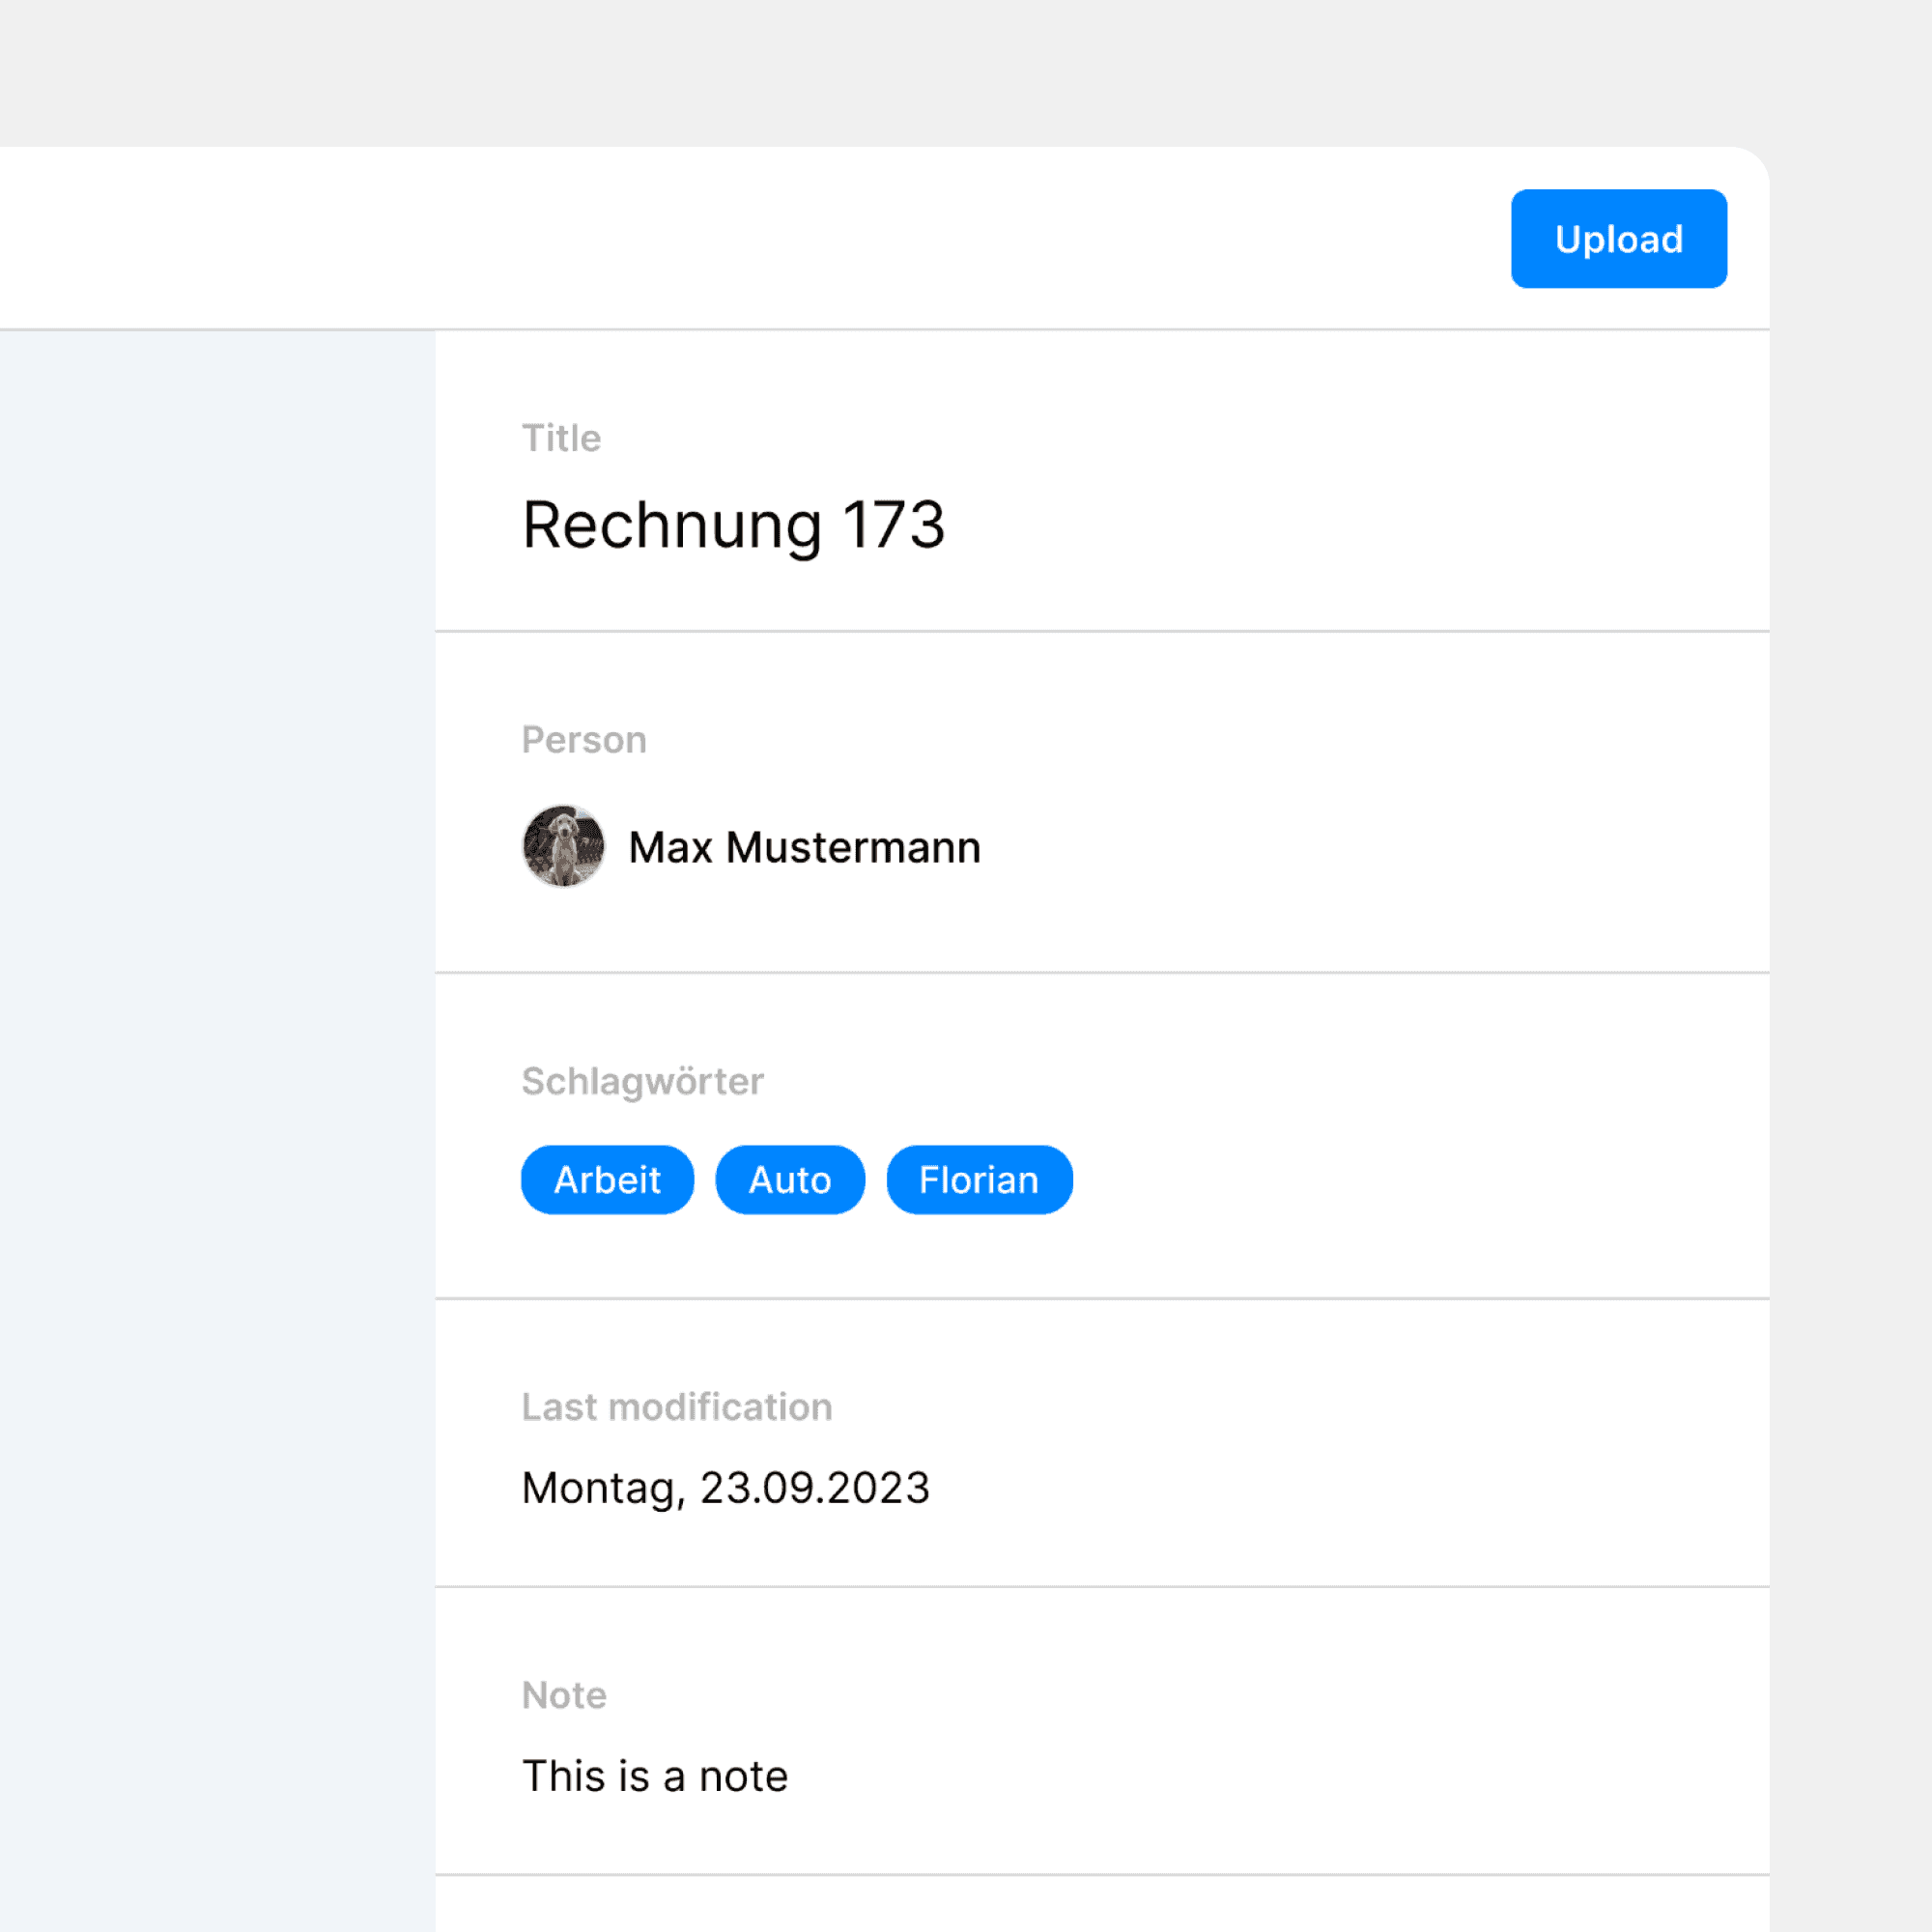
Task: Click the Last modification label
Action: pyautogui.click(x=677, y=1407)
